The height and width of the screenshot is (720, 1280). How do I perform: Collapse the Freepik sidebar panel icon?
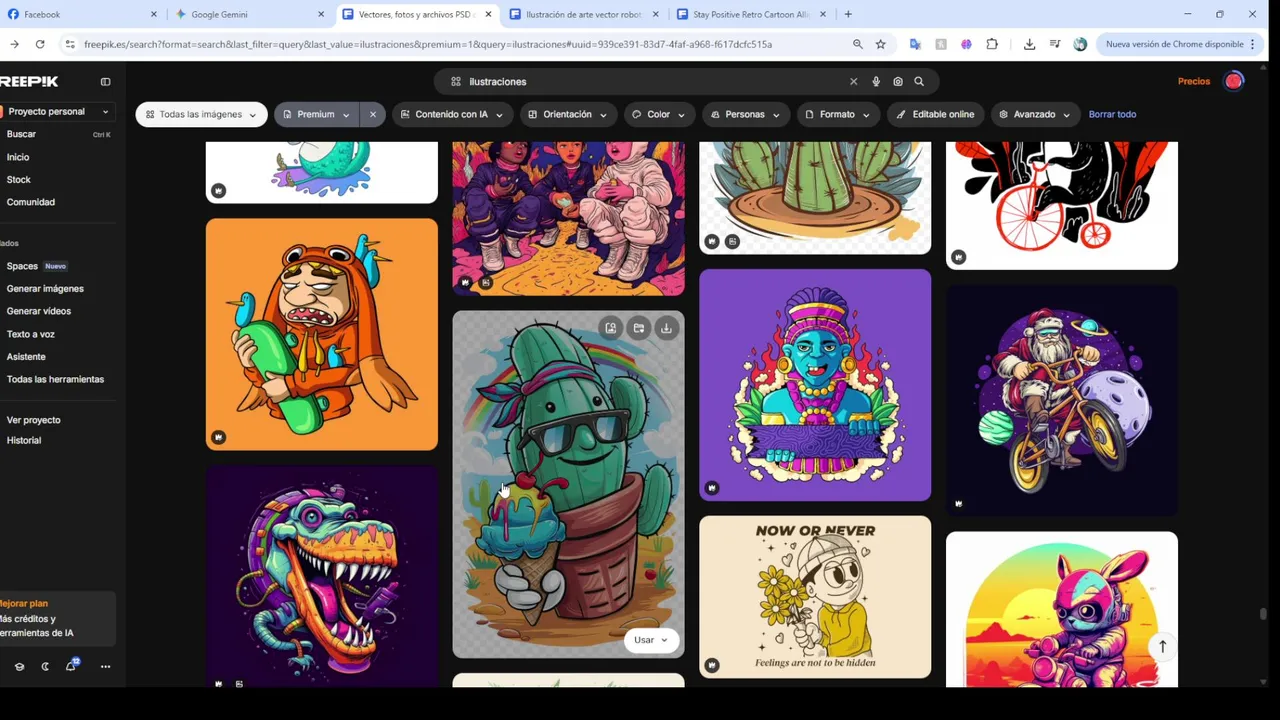point(105,82)
